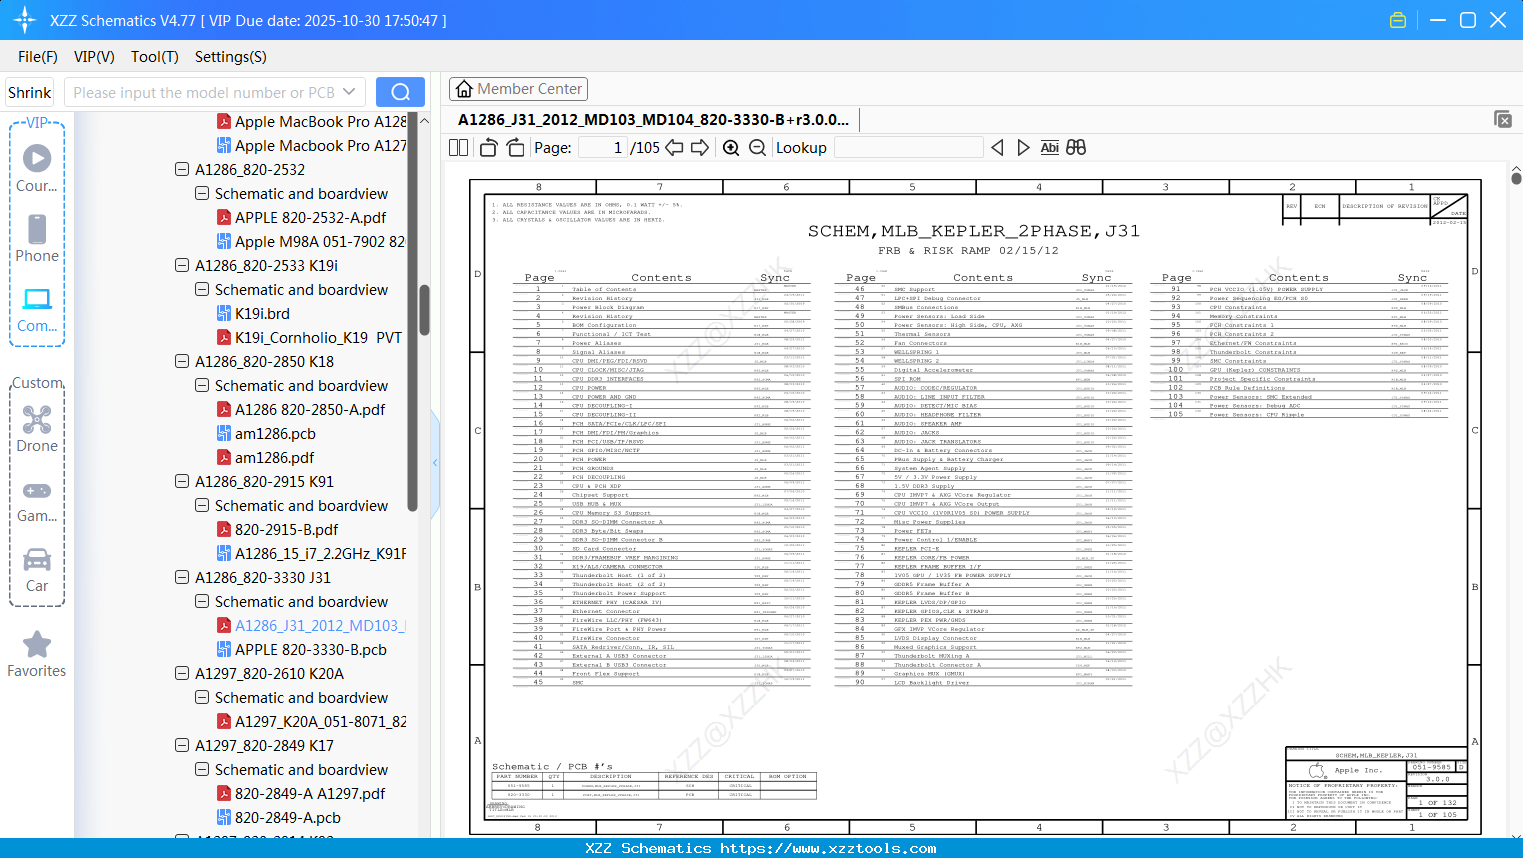
Task: Start lookup with the binoculars icon
Action: [x=1076, y=148]
